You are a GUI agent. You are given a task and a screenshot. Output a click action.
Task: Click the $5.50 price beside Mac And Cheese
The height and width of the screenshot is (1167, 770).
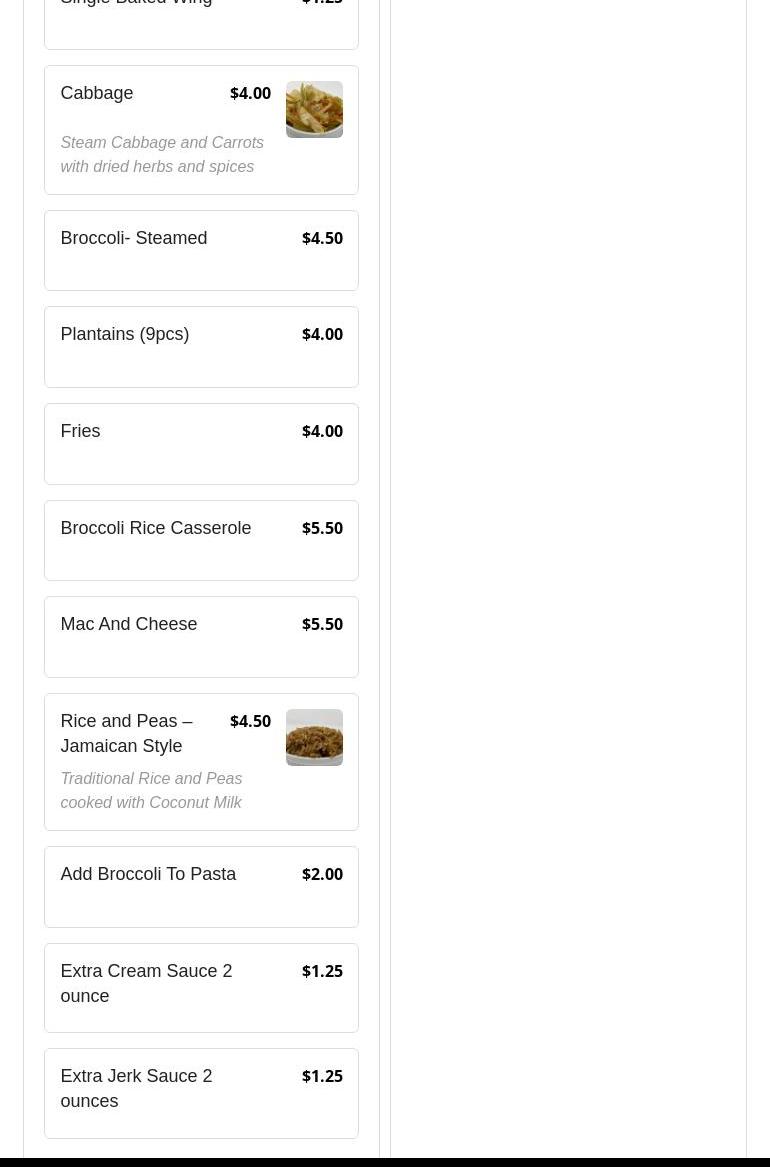coord(322,624)
